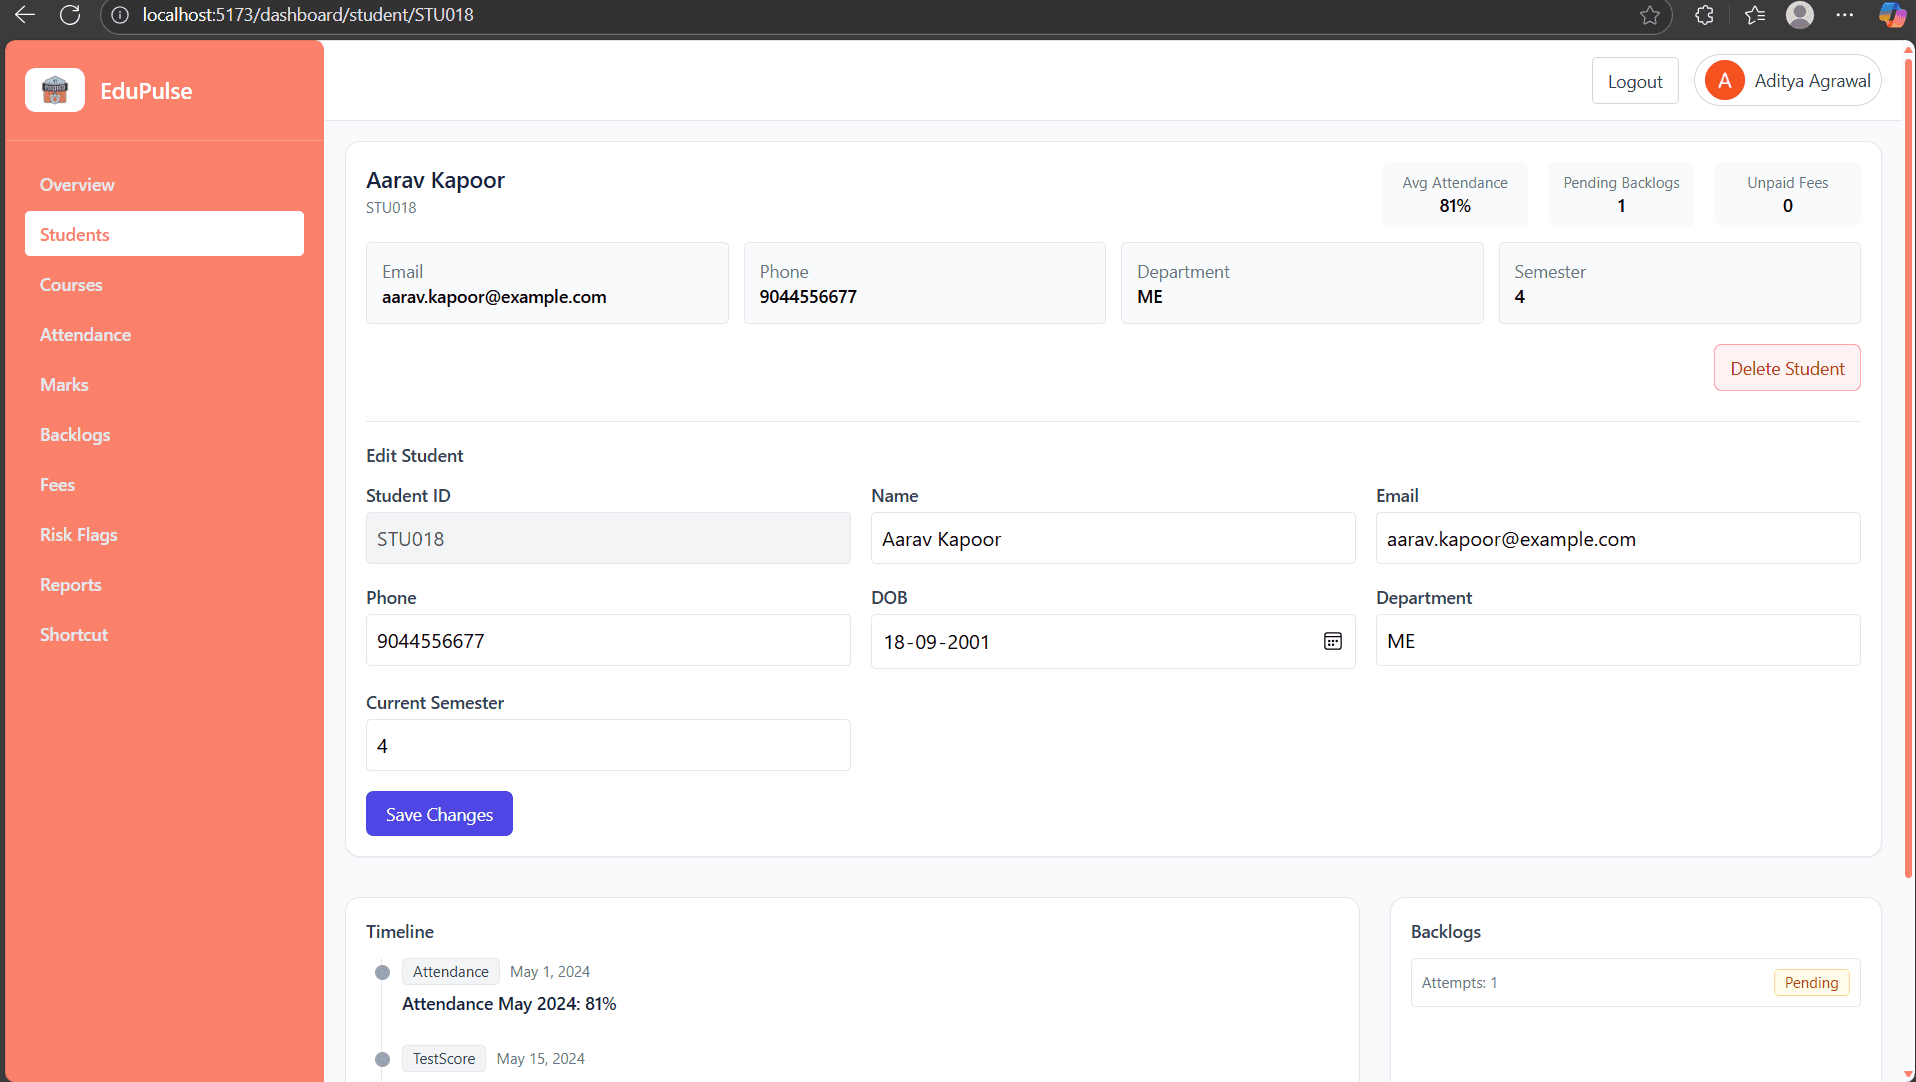Click the phone 9044556677 in the info card
Screen dimensions: 1916x1082
(808, 297)
